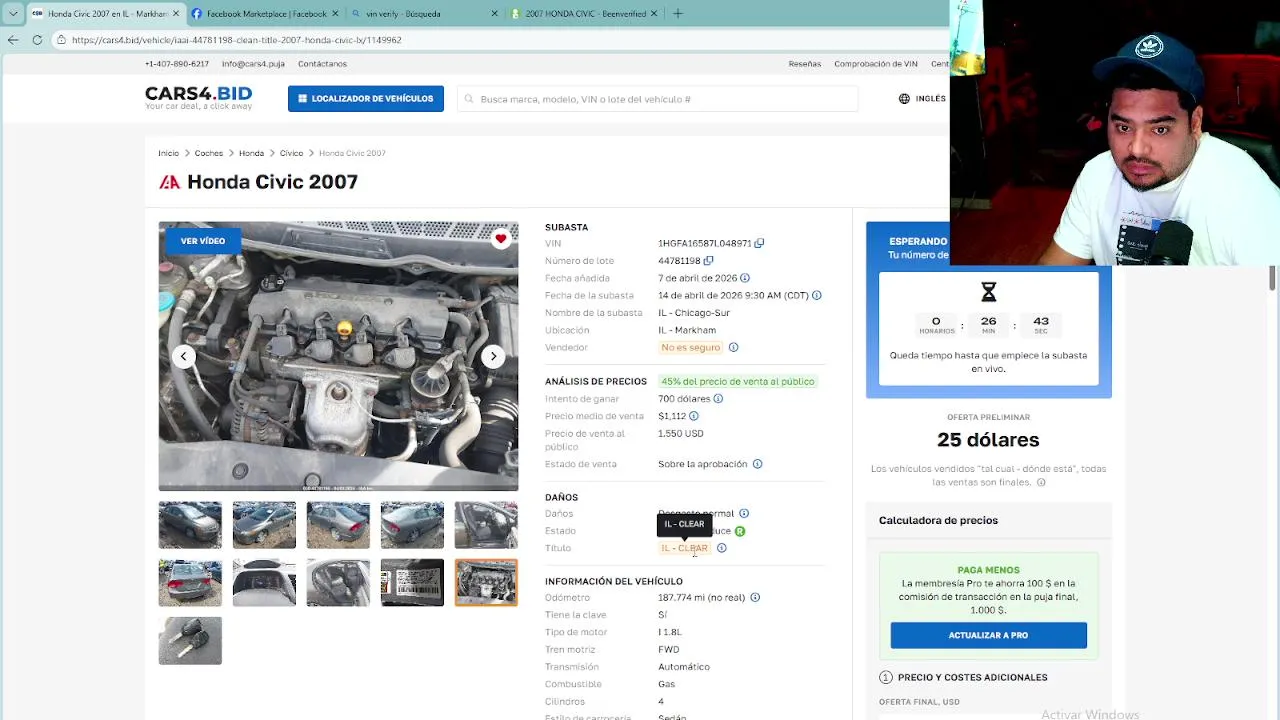This screenshot has width=1280, height=720.
Task: Focus the vehicle search input field
Action: pyautogui.click(x=658, y=99)
